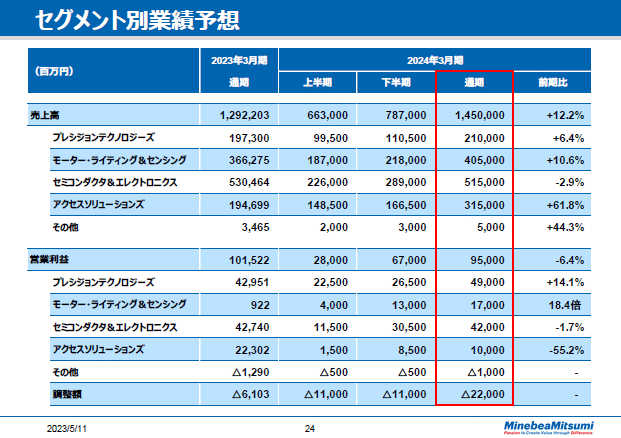
Task: Click the 2023/5/11 date in the footer
Action: (67, 429)
